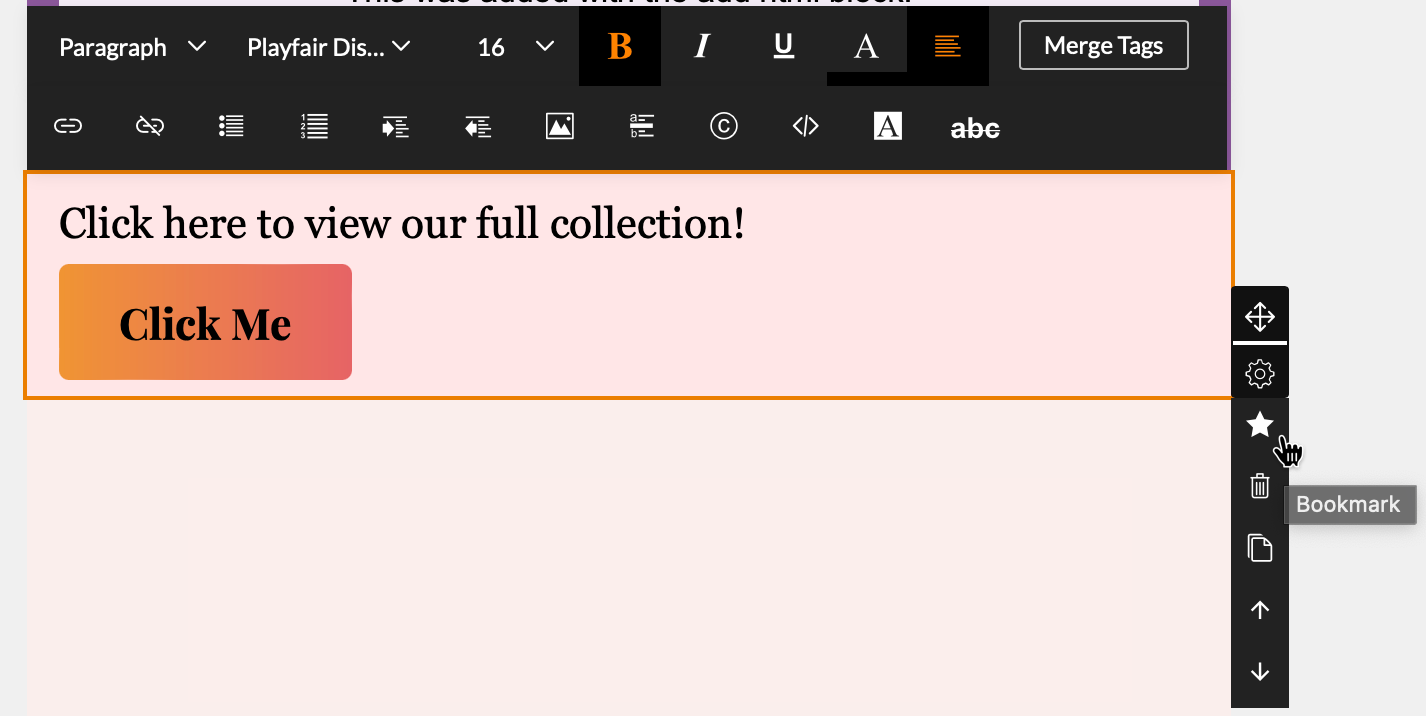Viewport: 1426px width, 716px height.
Task: Open the font size 16 dropdown
Action: pos(515,47)
